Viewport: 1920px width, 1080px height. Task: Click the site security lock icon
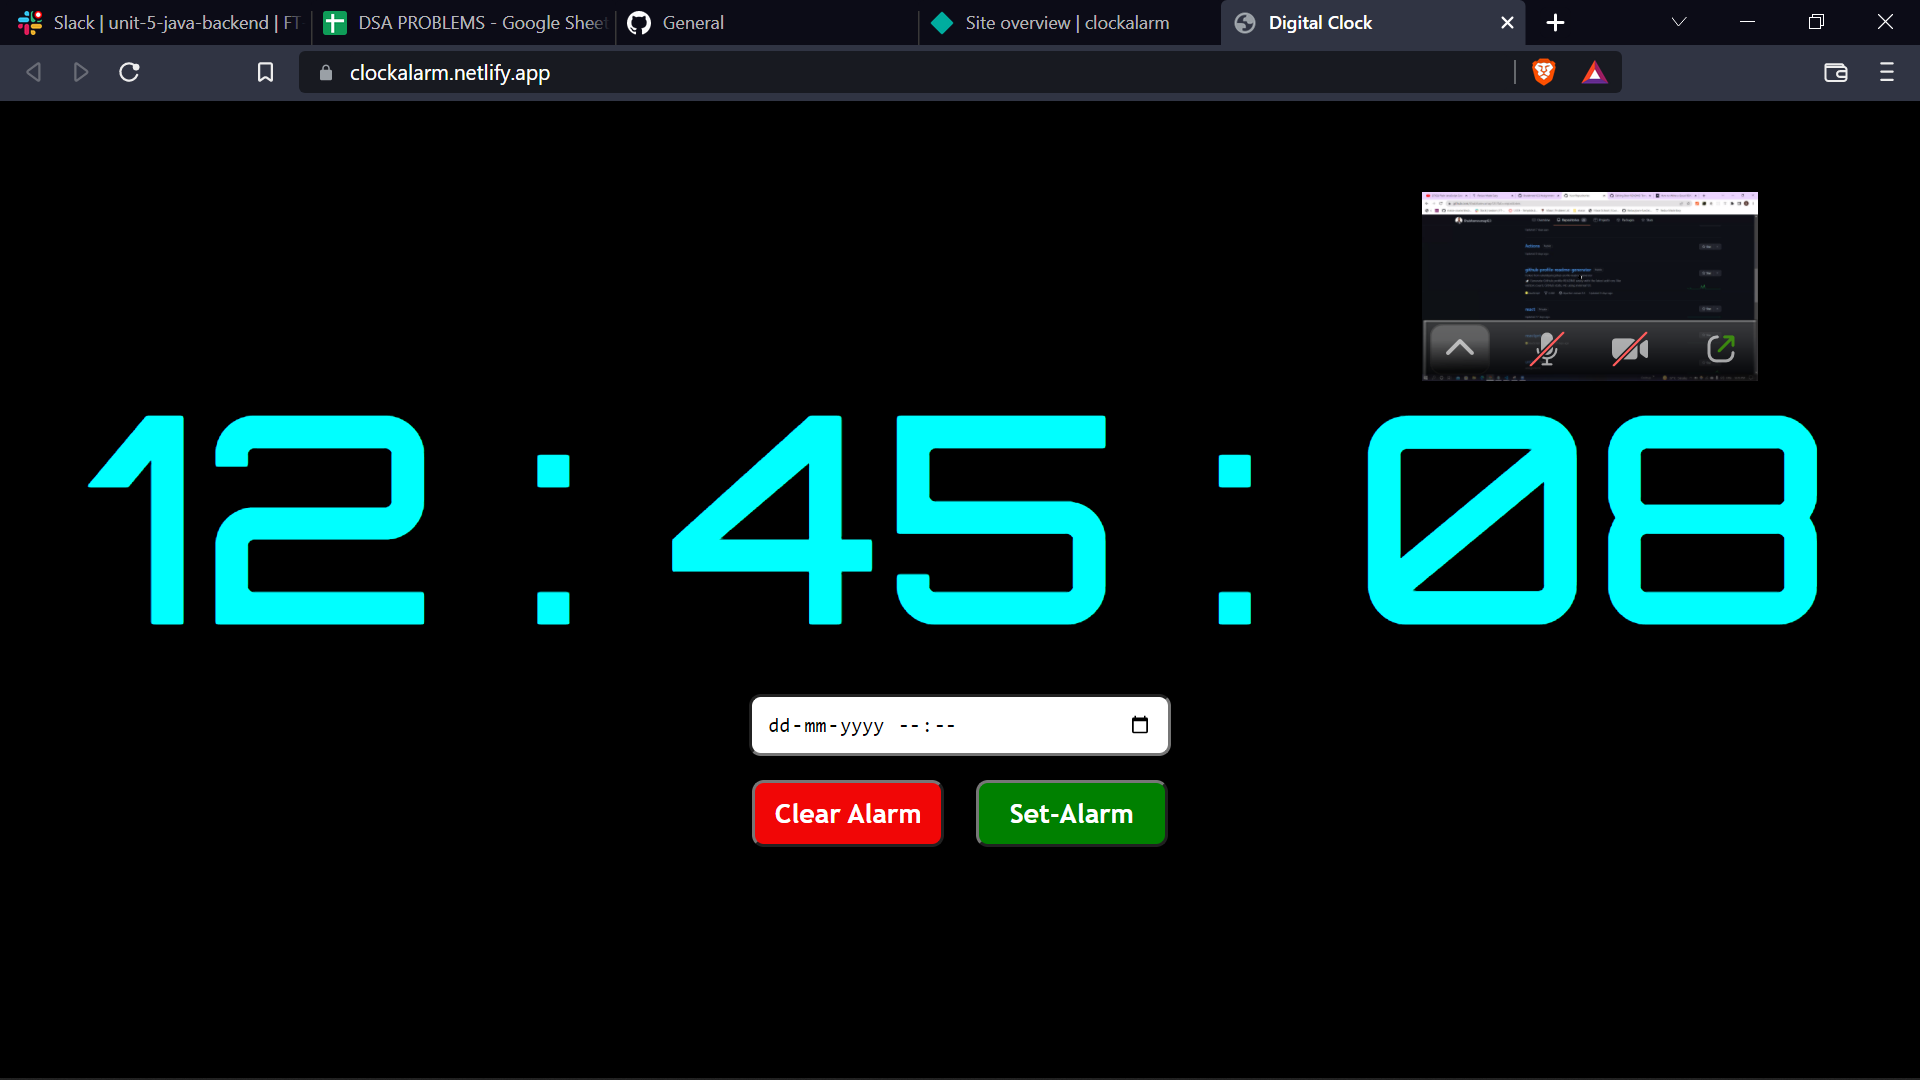[x=324, y=72]
